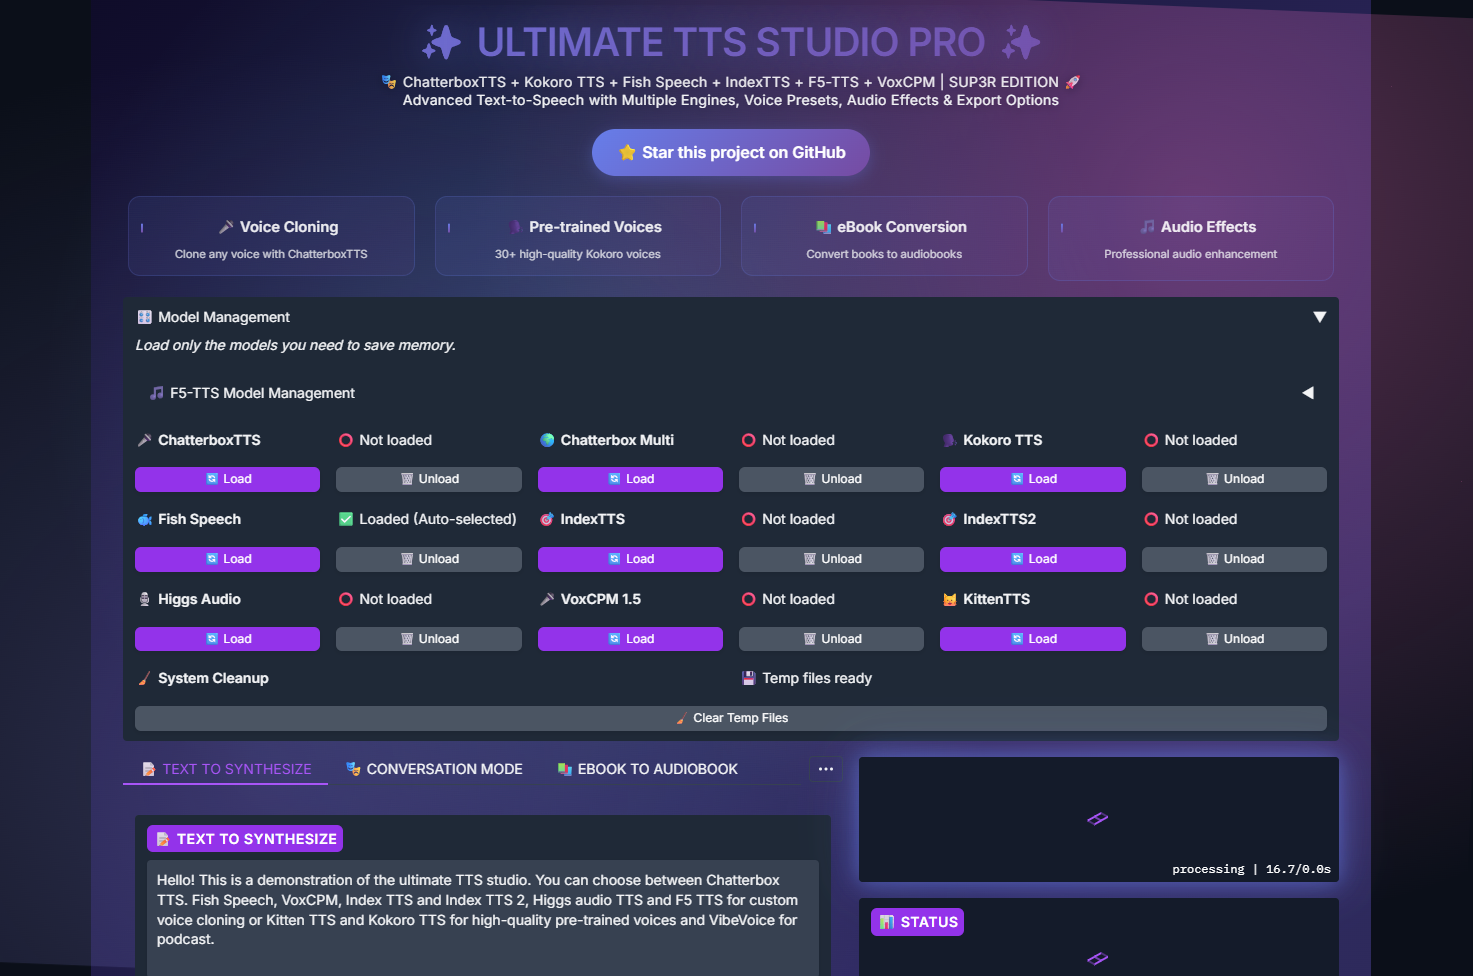Open the more tabs overflow menu

point(826,769)
